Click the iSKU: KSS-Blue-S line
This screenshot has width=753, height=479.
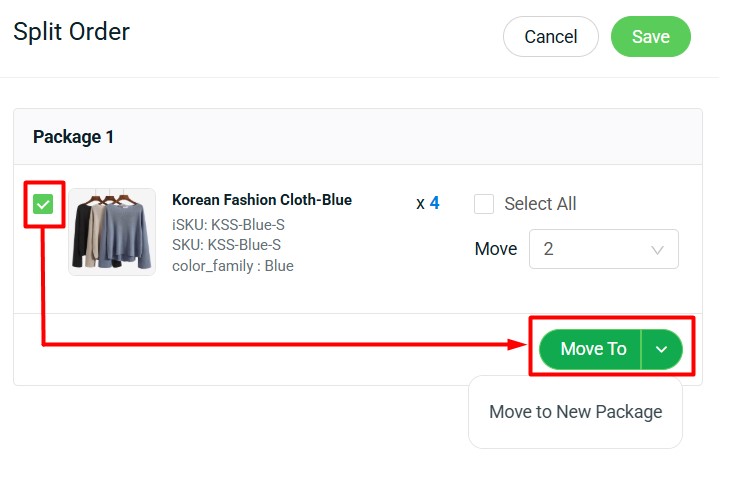pos(228,225)
